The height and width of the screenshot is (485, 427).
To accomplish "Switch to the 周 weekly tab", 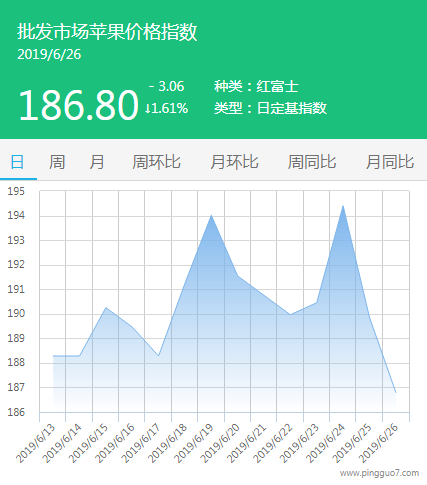I will (x=57, y=162).
